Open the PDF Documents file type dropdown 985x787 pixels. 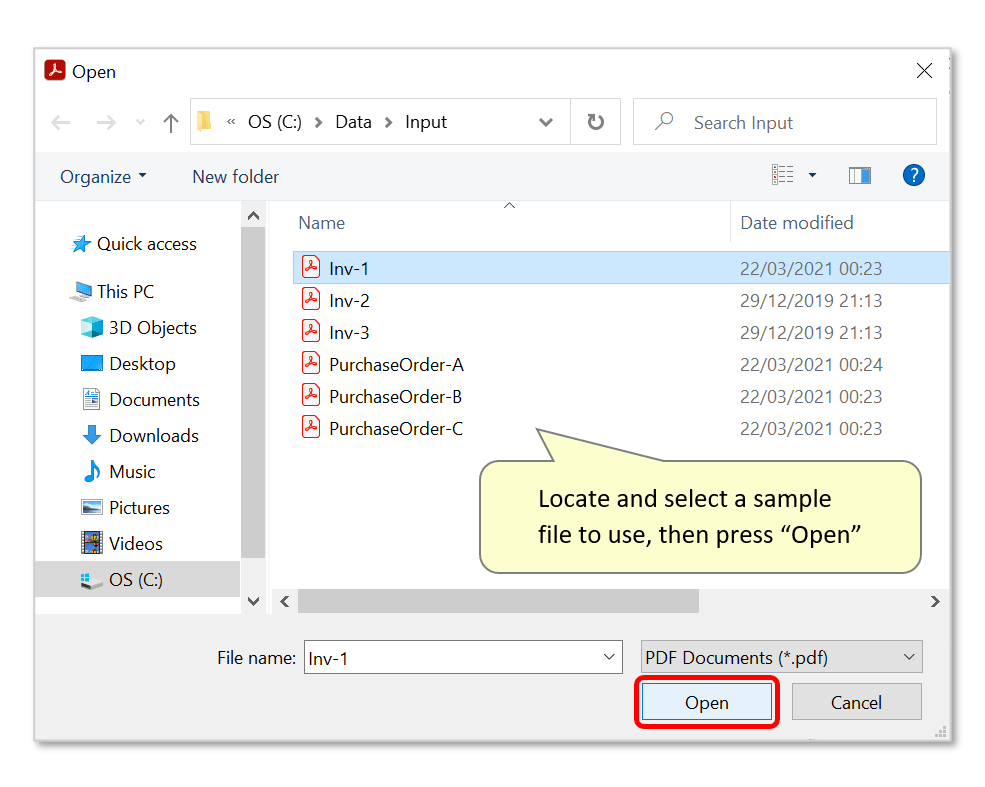pyautogui.click(x=781, y=657)
